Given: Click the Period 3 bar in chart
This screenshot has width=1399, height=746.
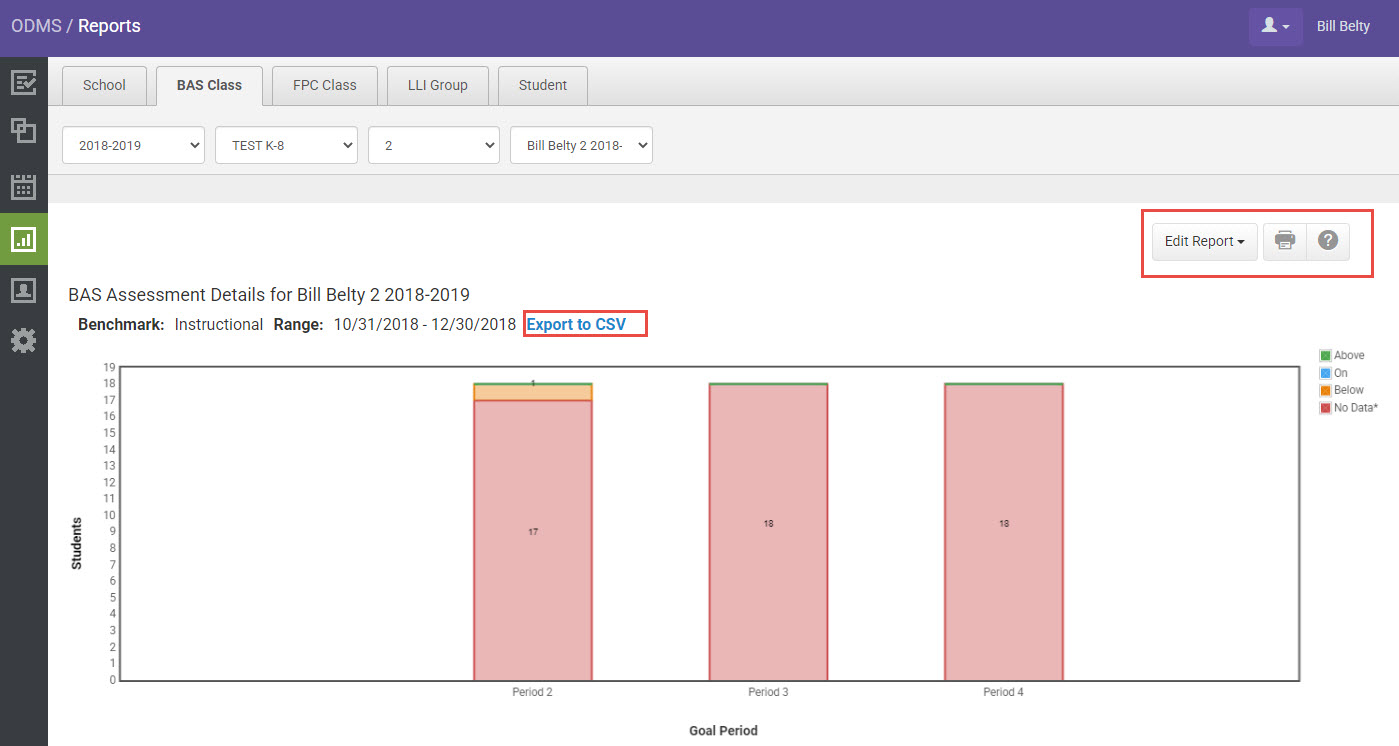Looking at the screenshot, I should [768, 530].
